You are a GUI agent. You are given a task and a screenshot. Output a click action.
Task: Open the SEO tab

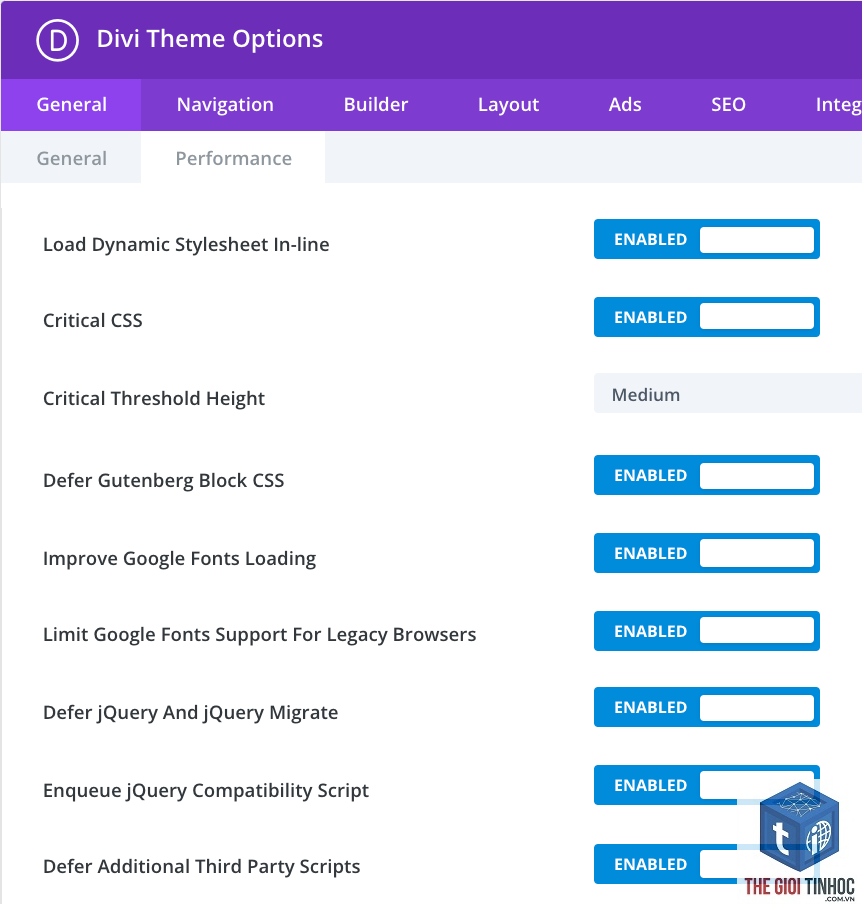[x=728, y=104]
